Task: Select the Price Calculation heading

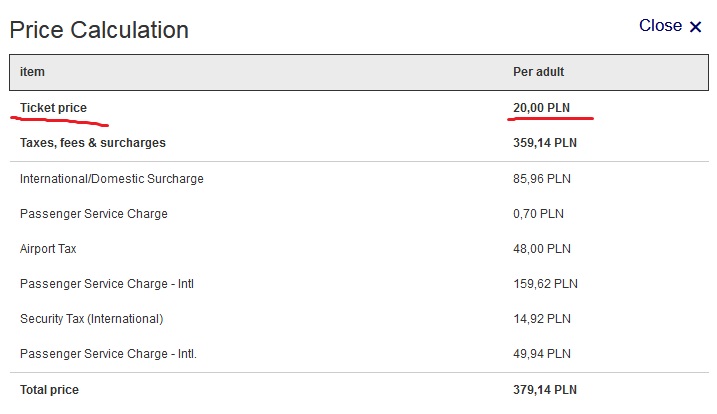Action: coord(99,30)
